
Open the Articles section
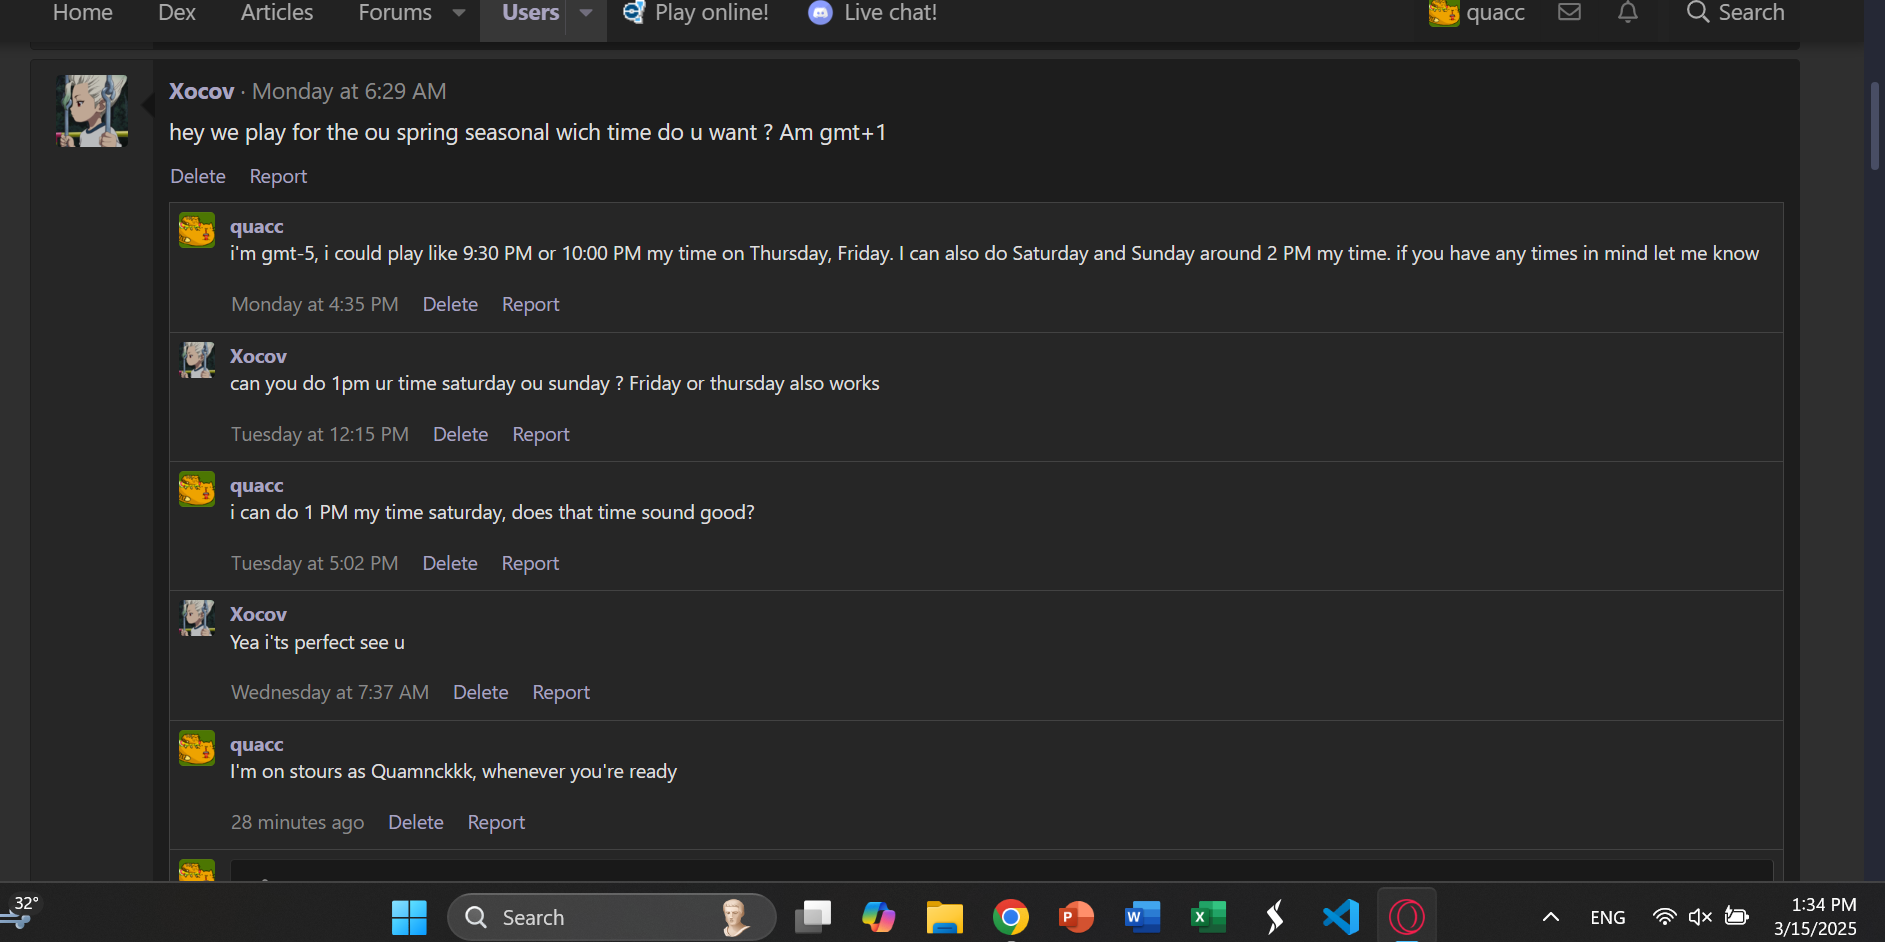(x=277, y=13)
